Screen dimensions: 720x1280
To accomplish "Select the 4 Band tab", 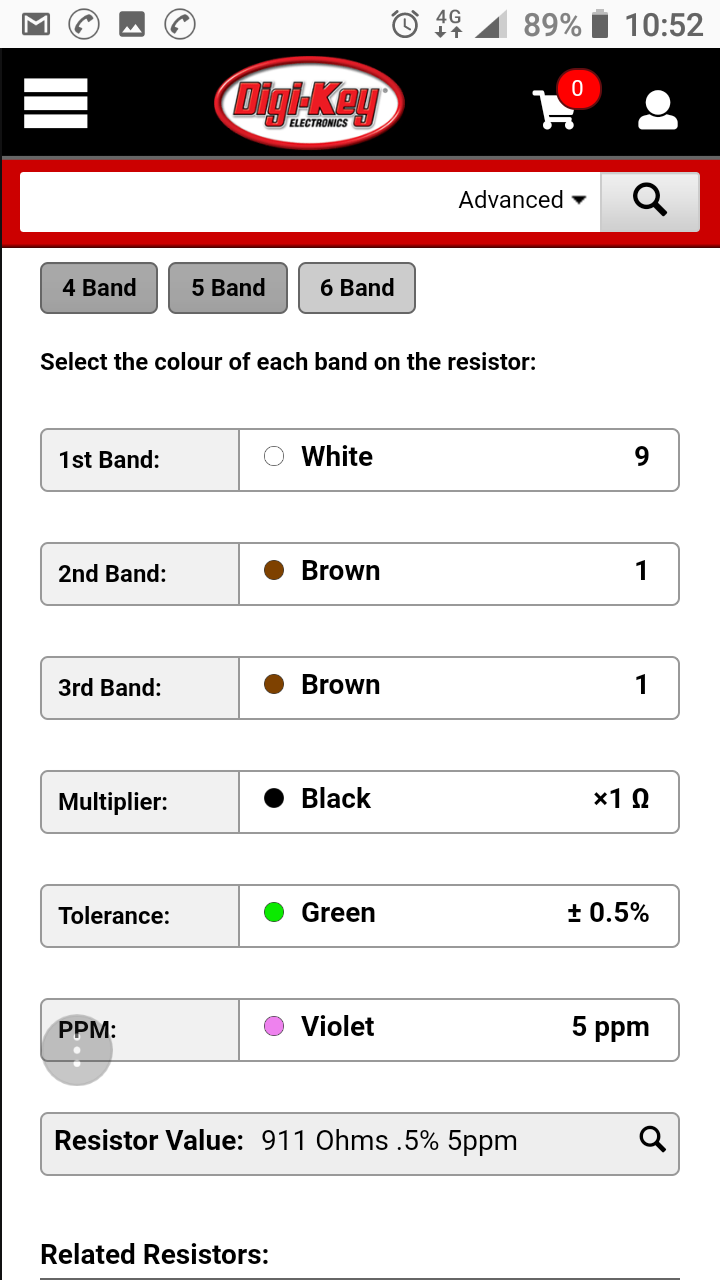I will 99,288.
